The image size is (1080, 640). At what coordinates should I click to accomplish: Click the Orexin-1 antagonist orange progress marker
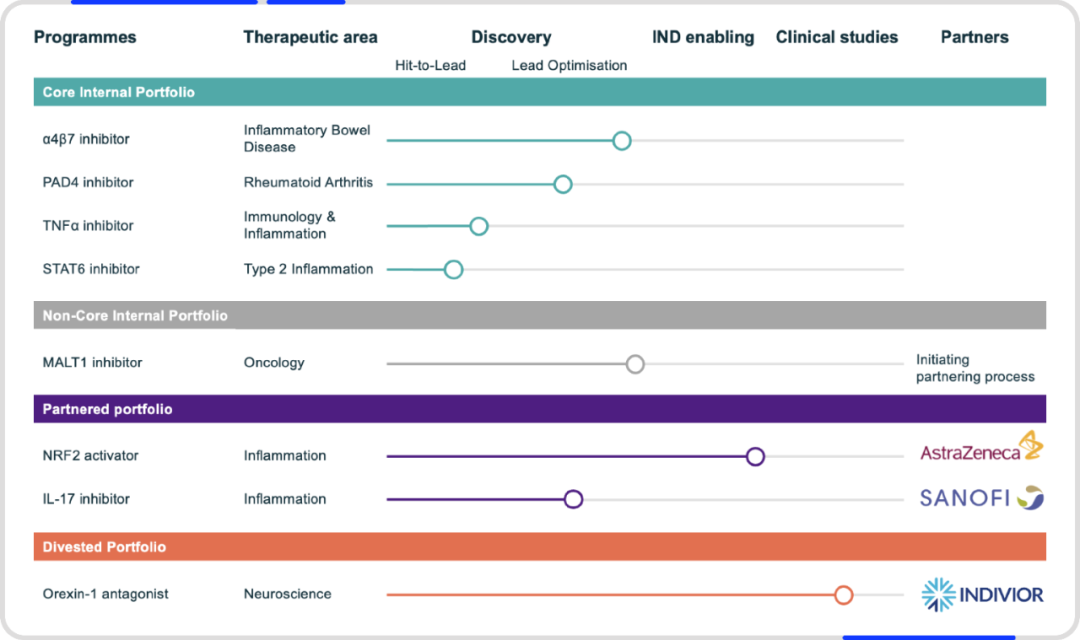[x=844, y=595]
